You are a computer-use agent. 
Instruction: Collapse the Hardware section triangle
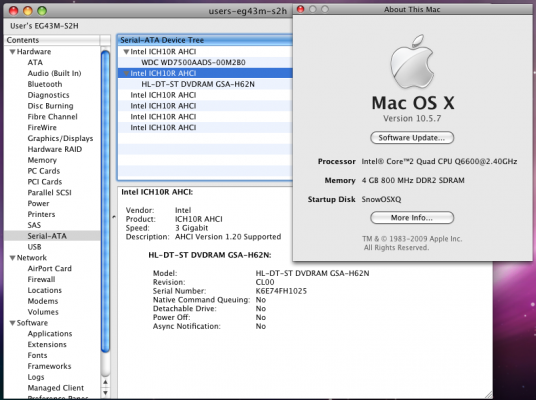pyautogui.click(x=13, y=52)
